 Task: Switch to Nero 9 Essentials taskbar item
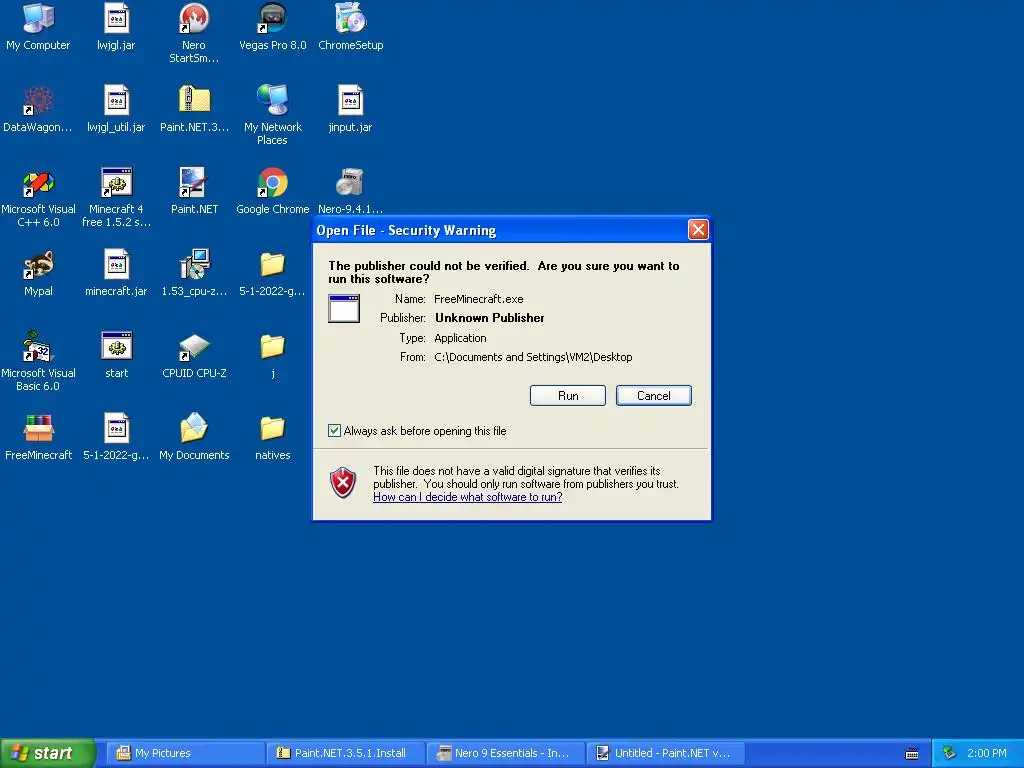(x=506, y=753)
